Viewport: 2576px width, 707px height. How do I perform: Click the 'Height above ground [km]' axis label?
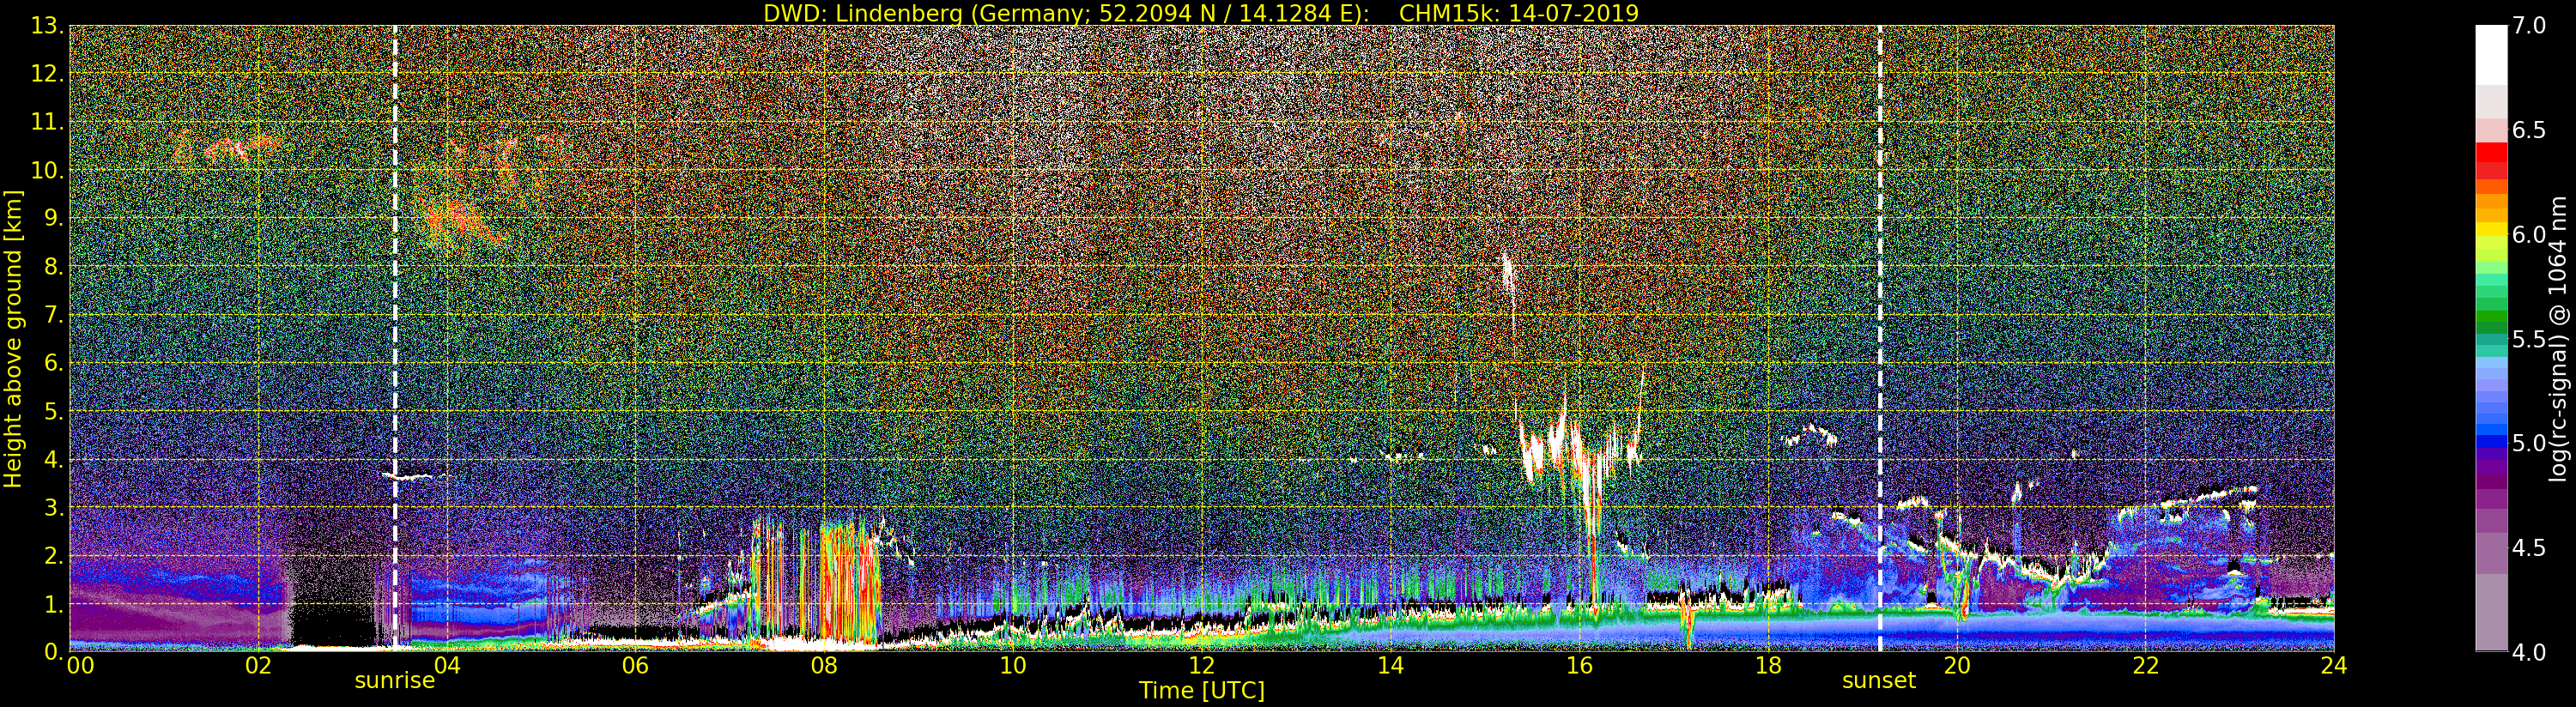(13, 339)
